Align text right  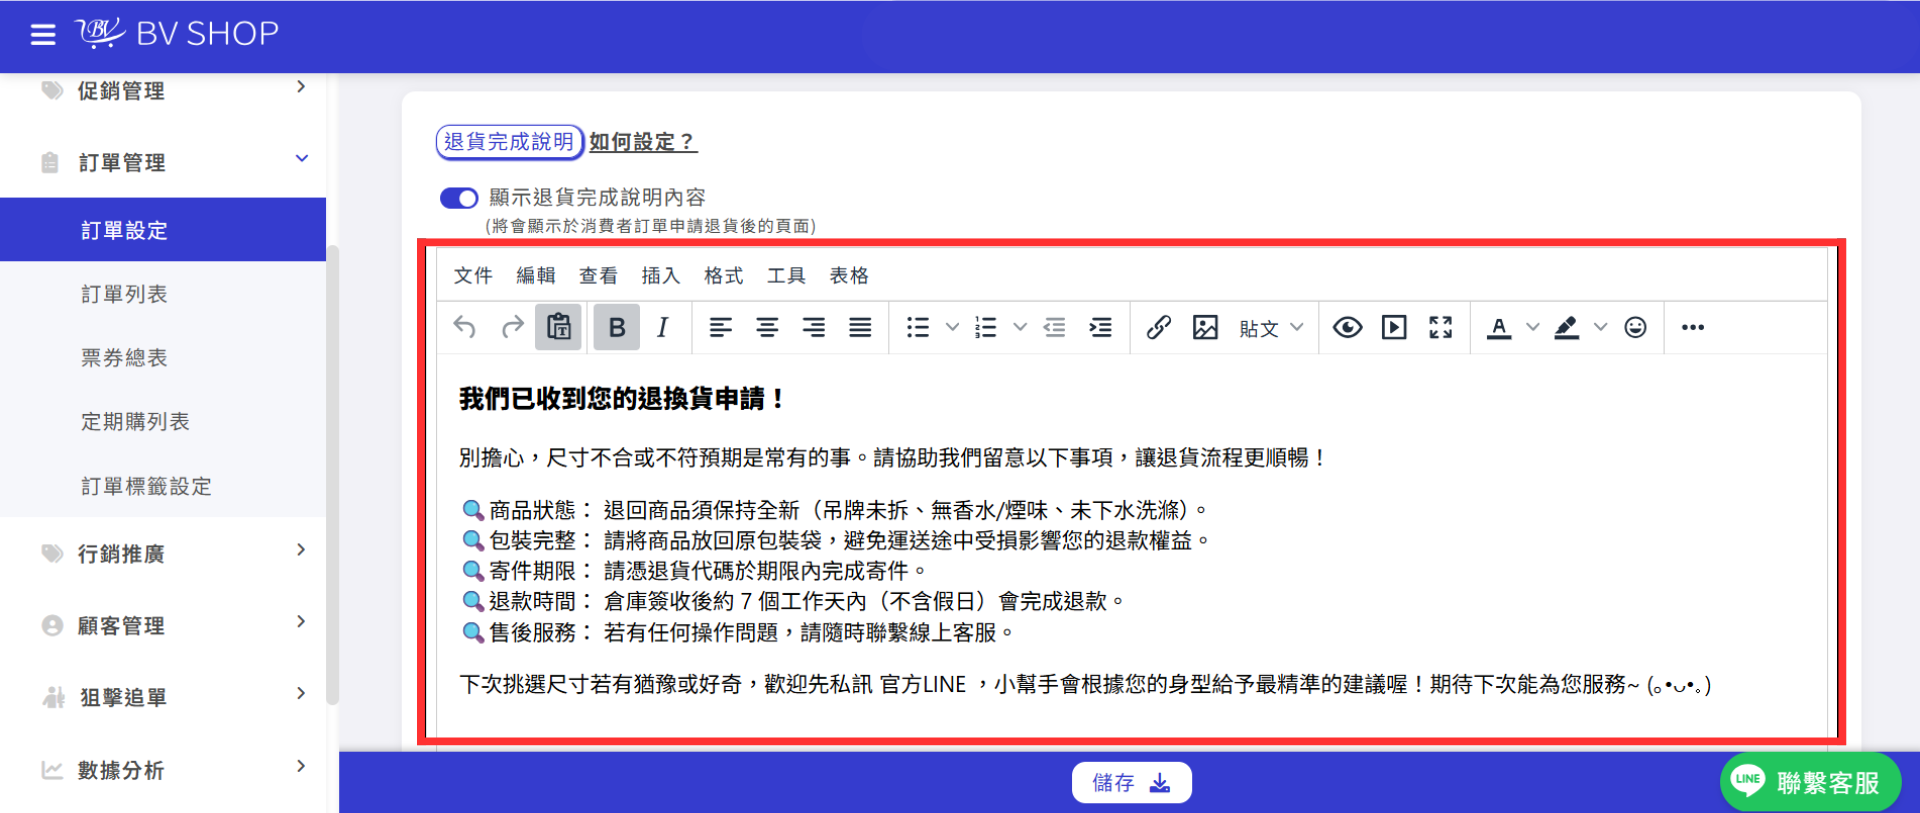pos(814,327)
